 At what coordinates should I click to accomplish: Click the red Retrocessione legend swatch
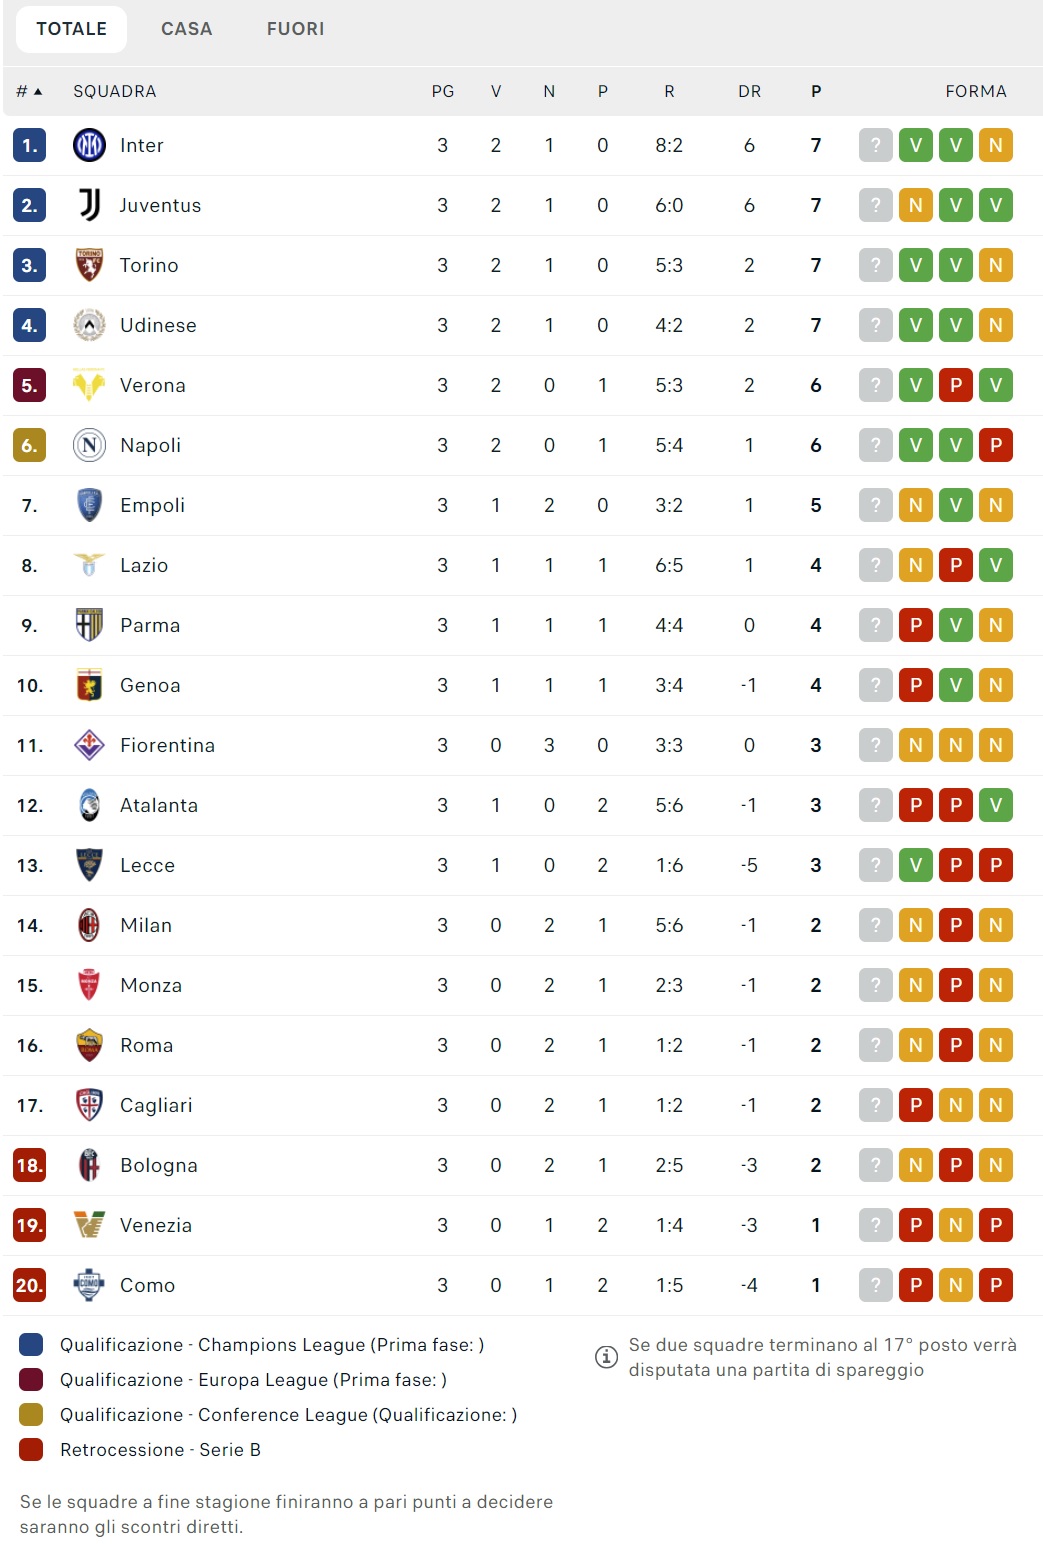pos(31,1449)
